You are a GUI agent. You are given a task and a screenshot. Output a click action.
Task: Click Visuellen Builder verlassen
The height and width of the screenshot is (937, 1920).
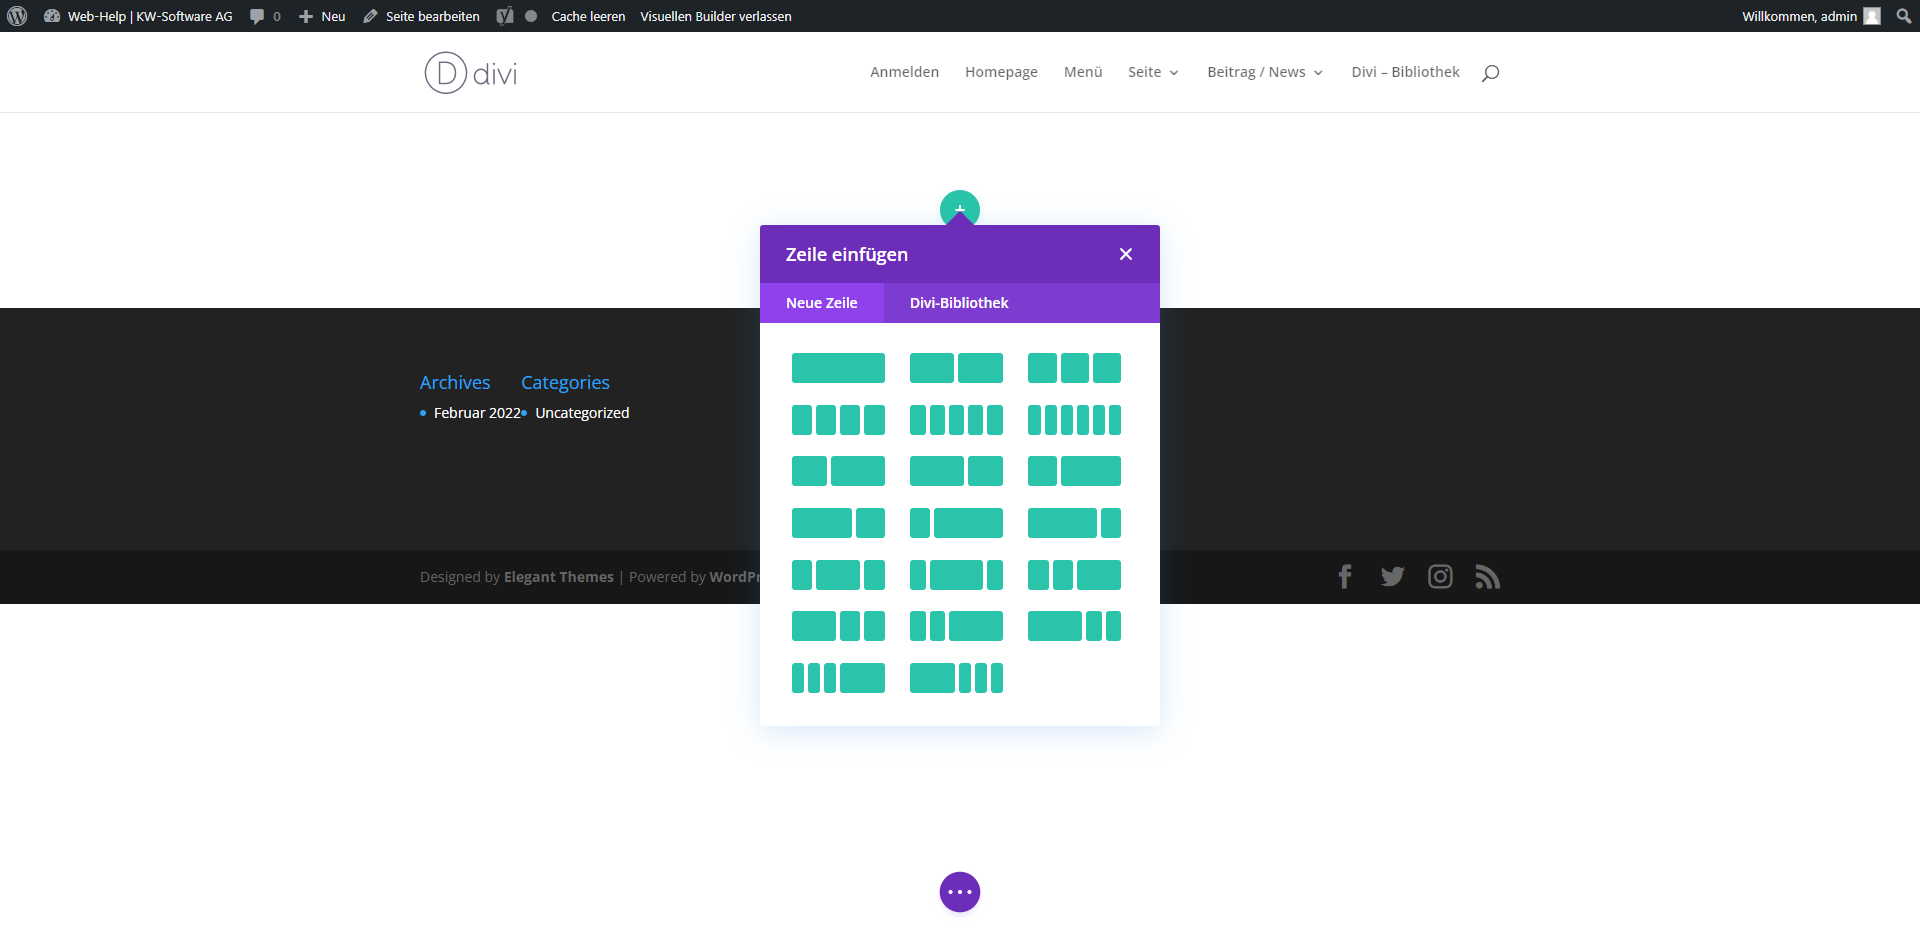(x=716, y=16)
